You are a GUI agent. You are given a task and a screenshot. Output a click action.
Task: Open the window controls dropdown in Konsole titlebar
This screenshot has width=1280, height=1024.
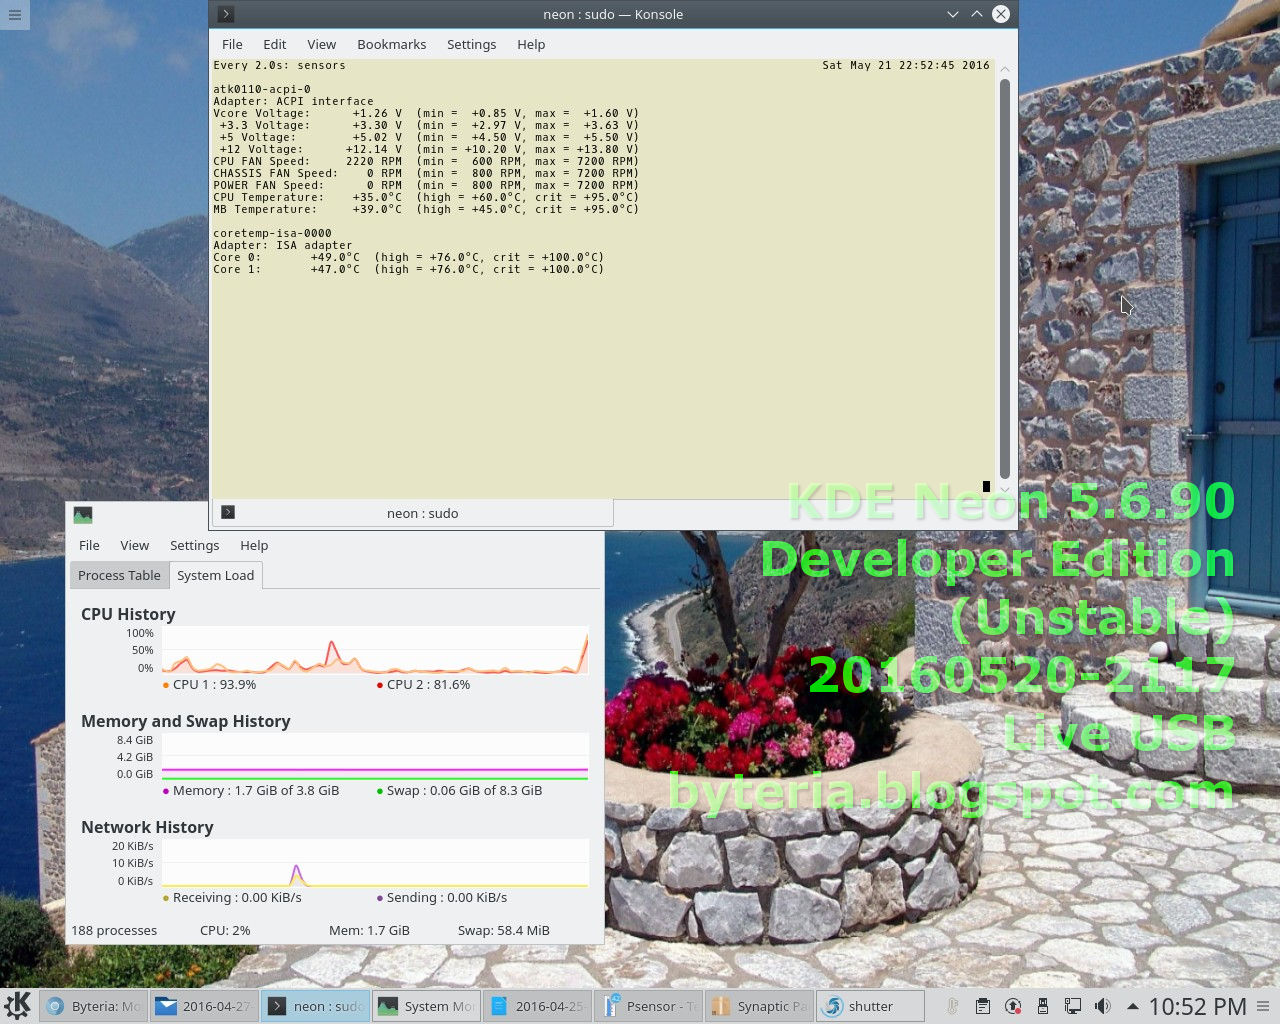click(952, 14)
